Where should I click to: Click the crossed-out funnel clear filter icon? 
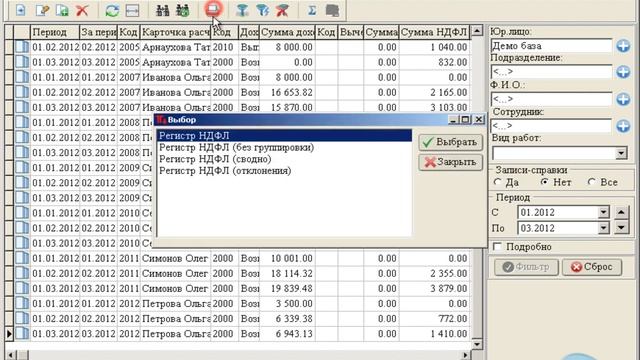282,10
